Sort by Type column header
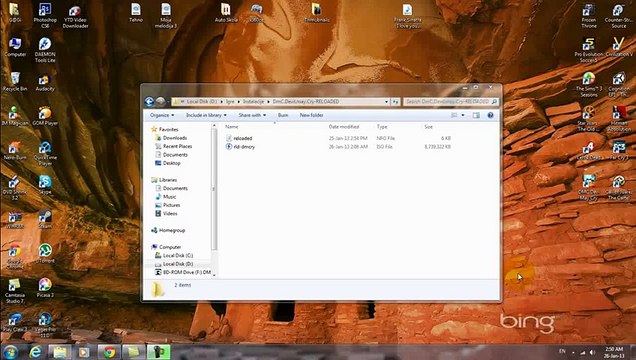The height and width of the screenshot is (360, 636). click(382, 127)
